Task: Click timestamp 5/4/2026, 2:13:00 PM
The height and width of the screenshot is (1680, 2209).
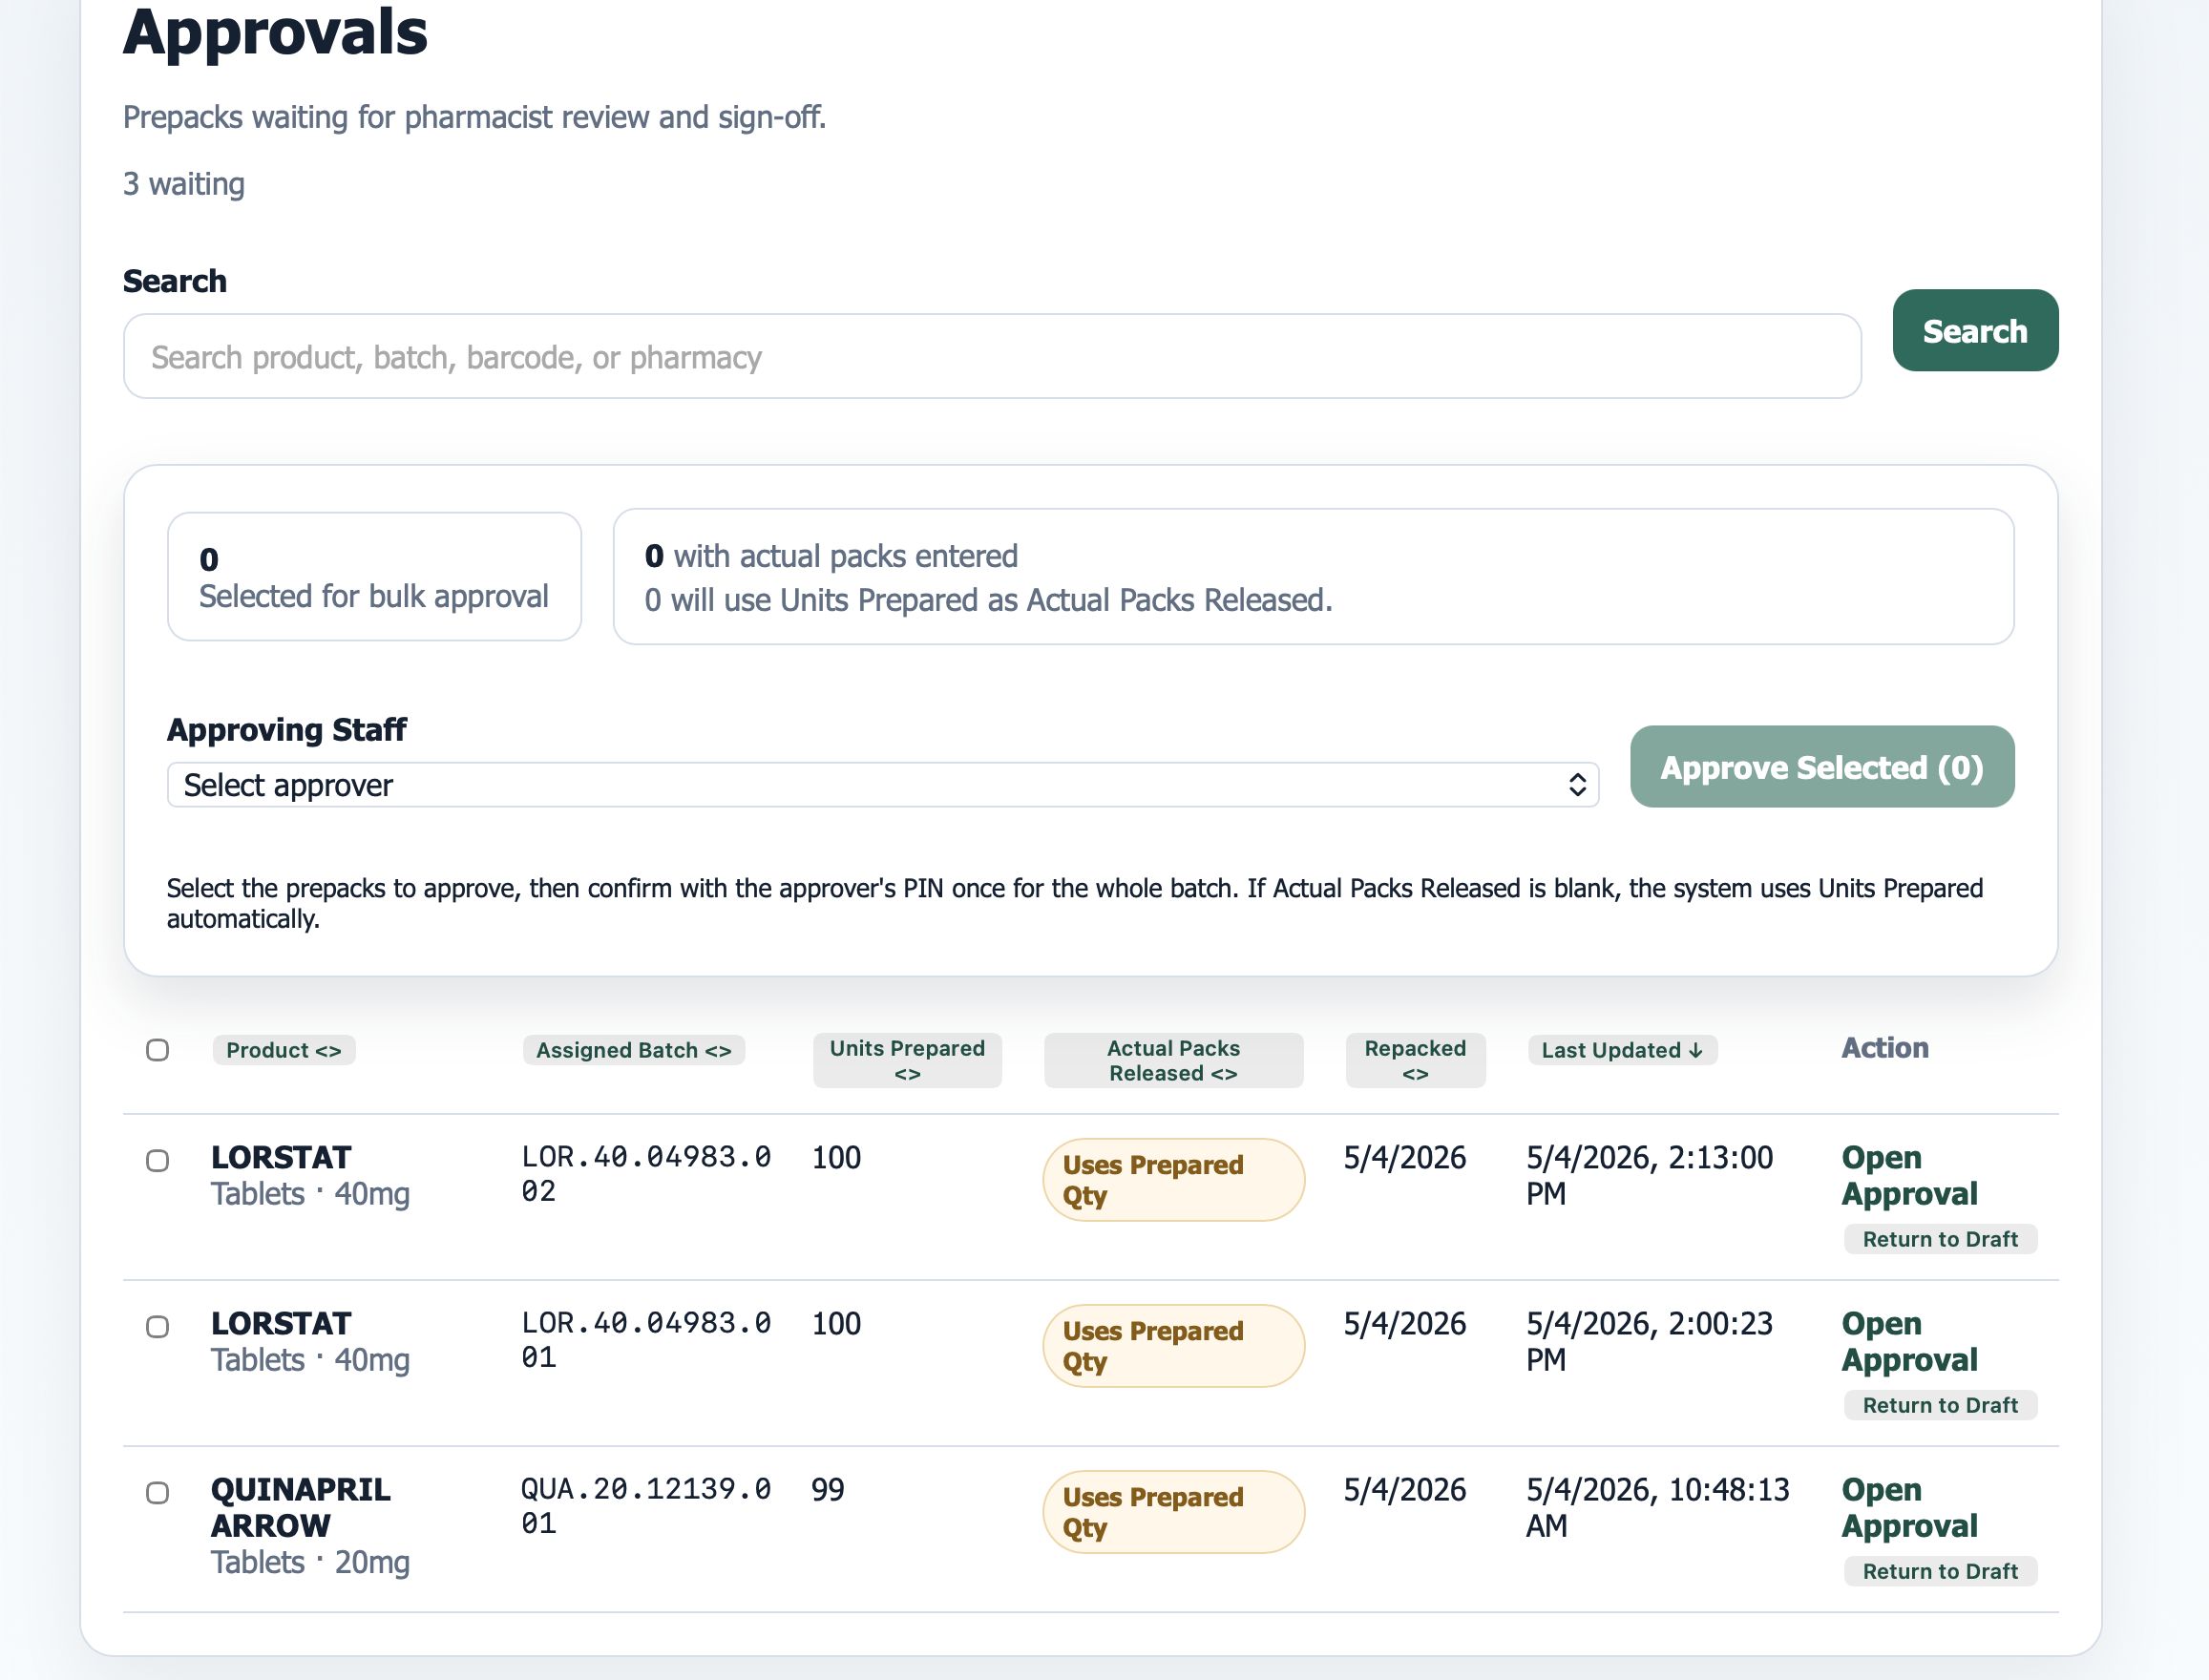Action: point(1649,1175)
